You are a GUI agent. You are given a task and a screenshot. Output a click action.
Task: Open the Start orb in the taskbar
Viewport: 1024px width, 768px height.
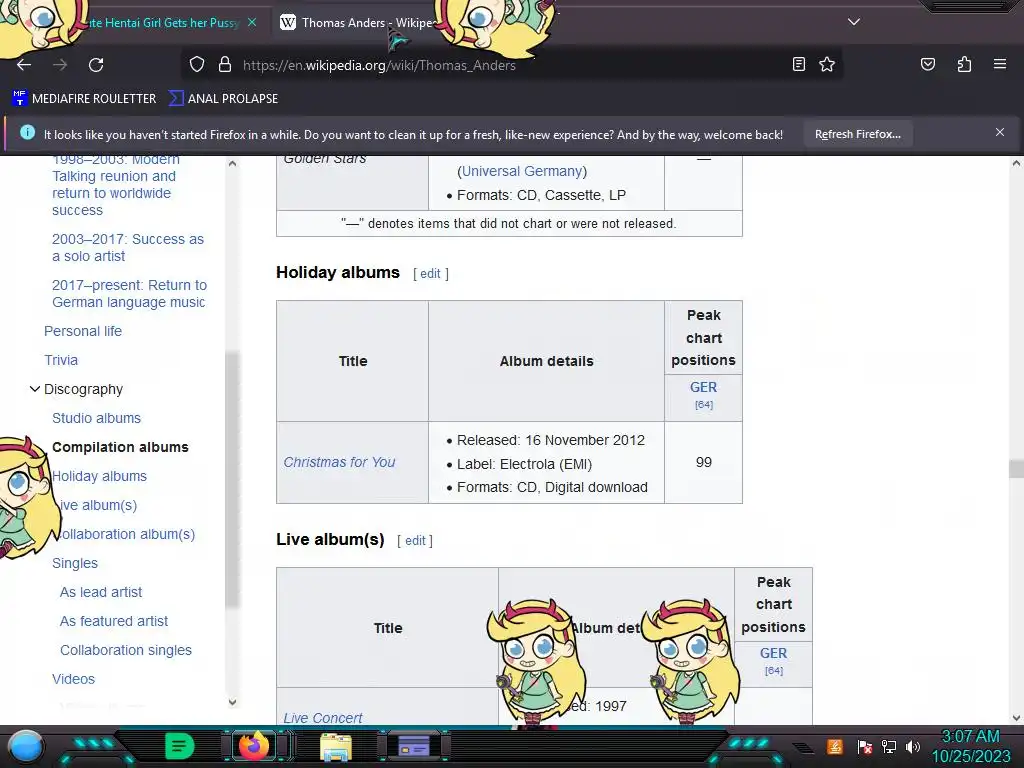(26, 746)
